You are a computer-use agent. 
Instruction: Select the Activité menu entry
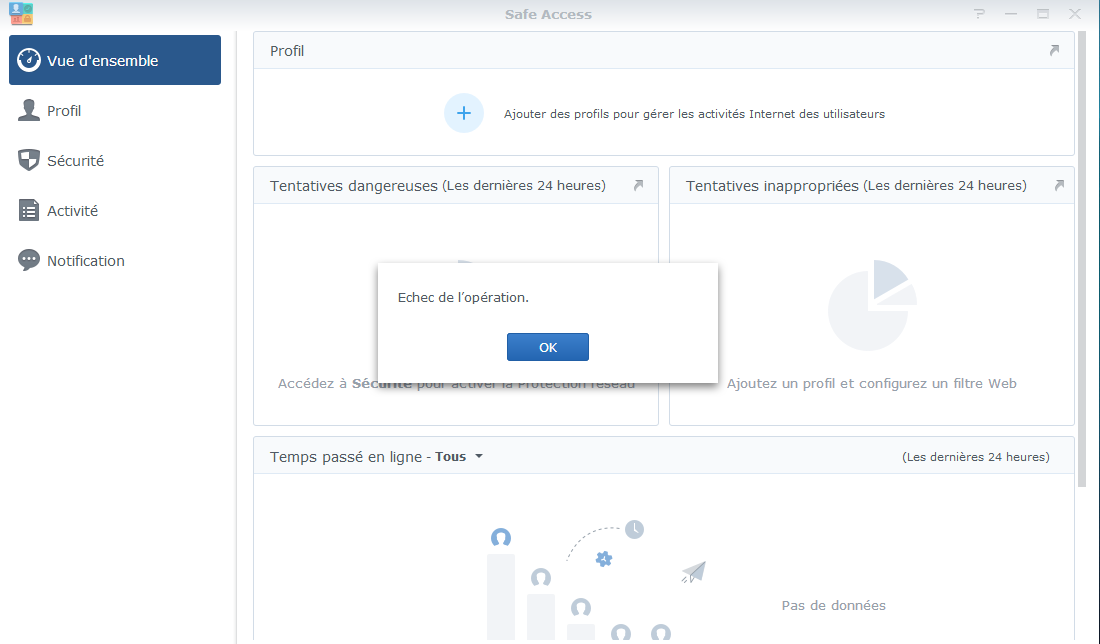pos(72,210)
